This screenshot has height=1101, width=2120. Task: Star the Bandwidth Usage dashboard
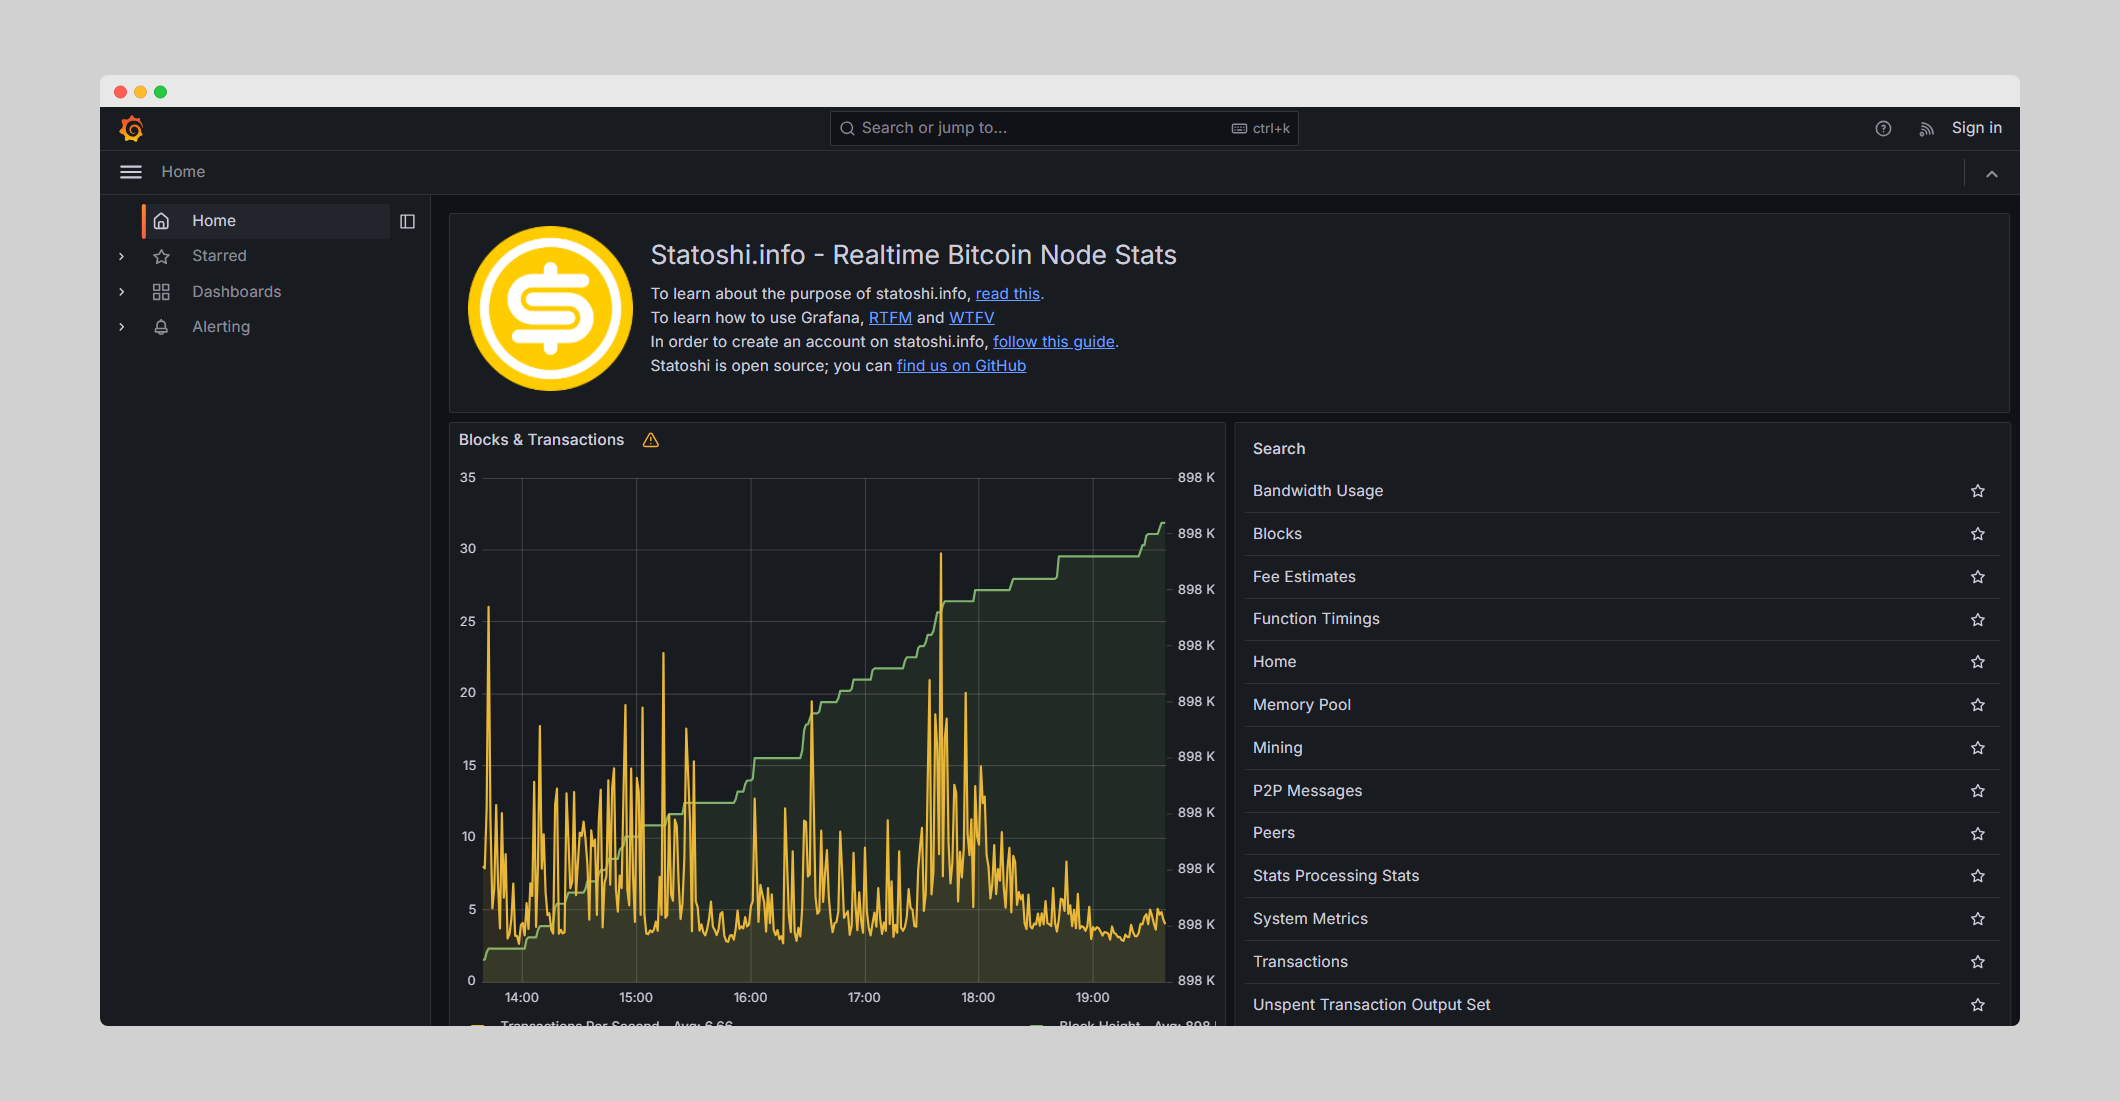tap(1977, 491)
